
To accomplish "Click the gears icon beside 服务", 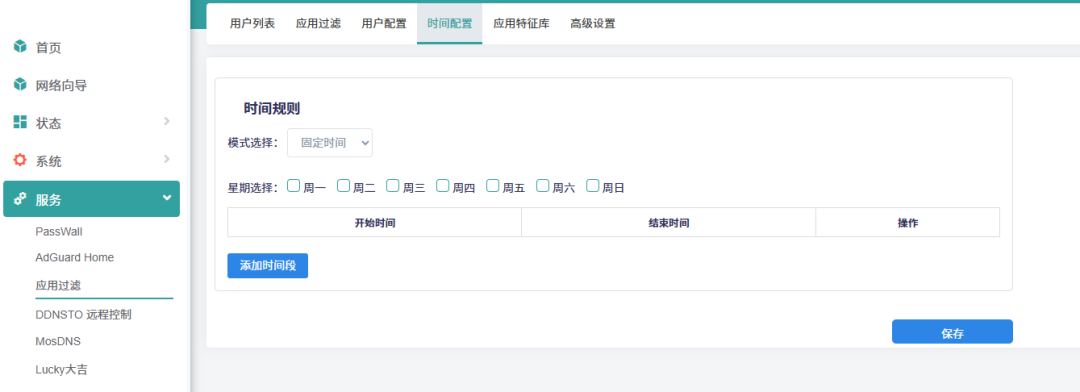I will click(x=20, y=199).
